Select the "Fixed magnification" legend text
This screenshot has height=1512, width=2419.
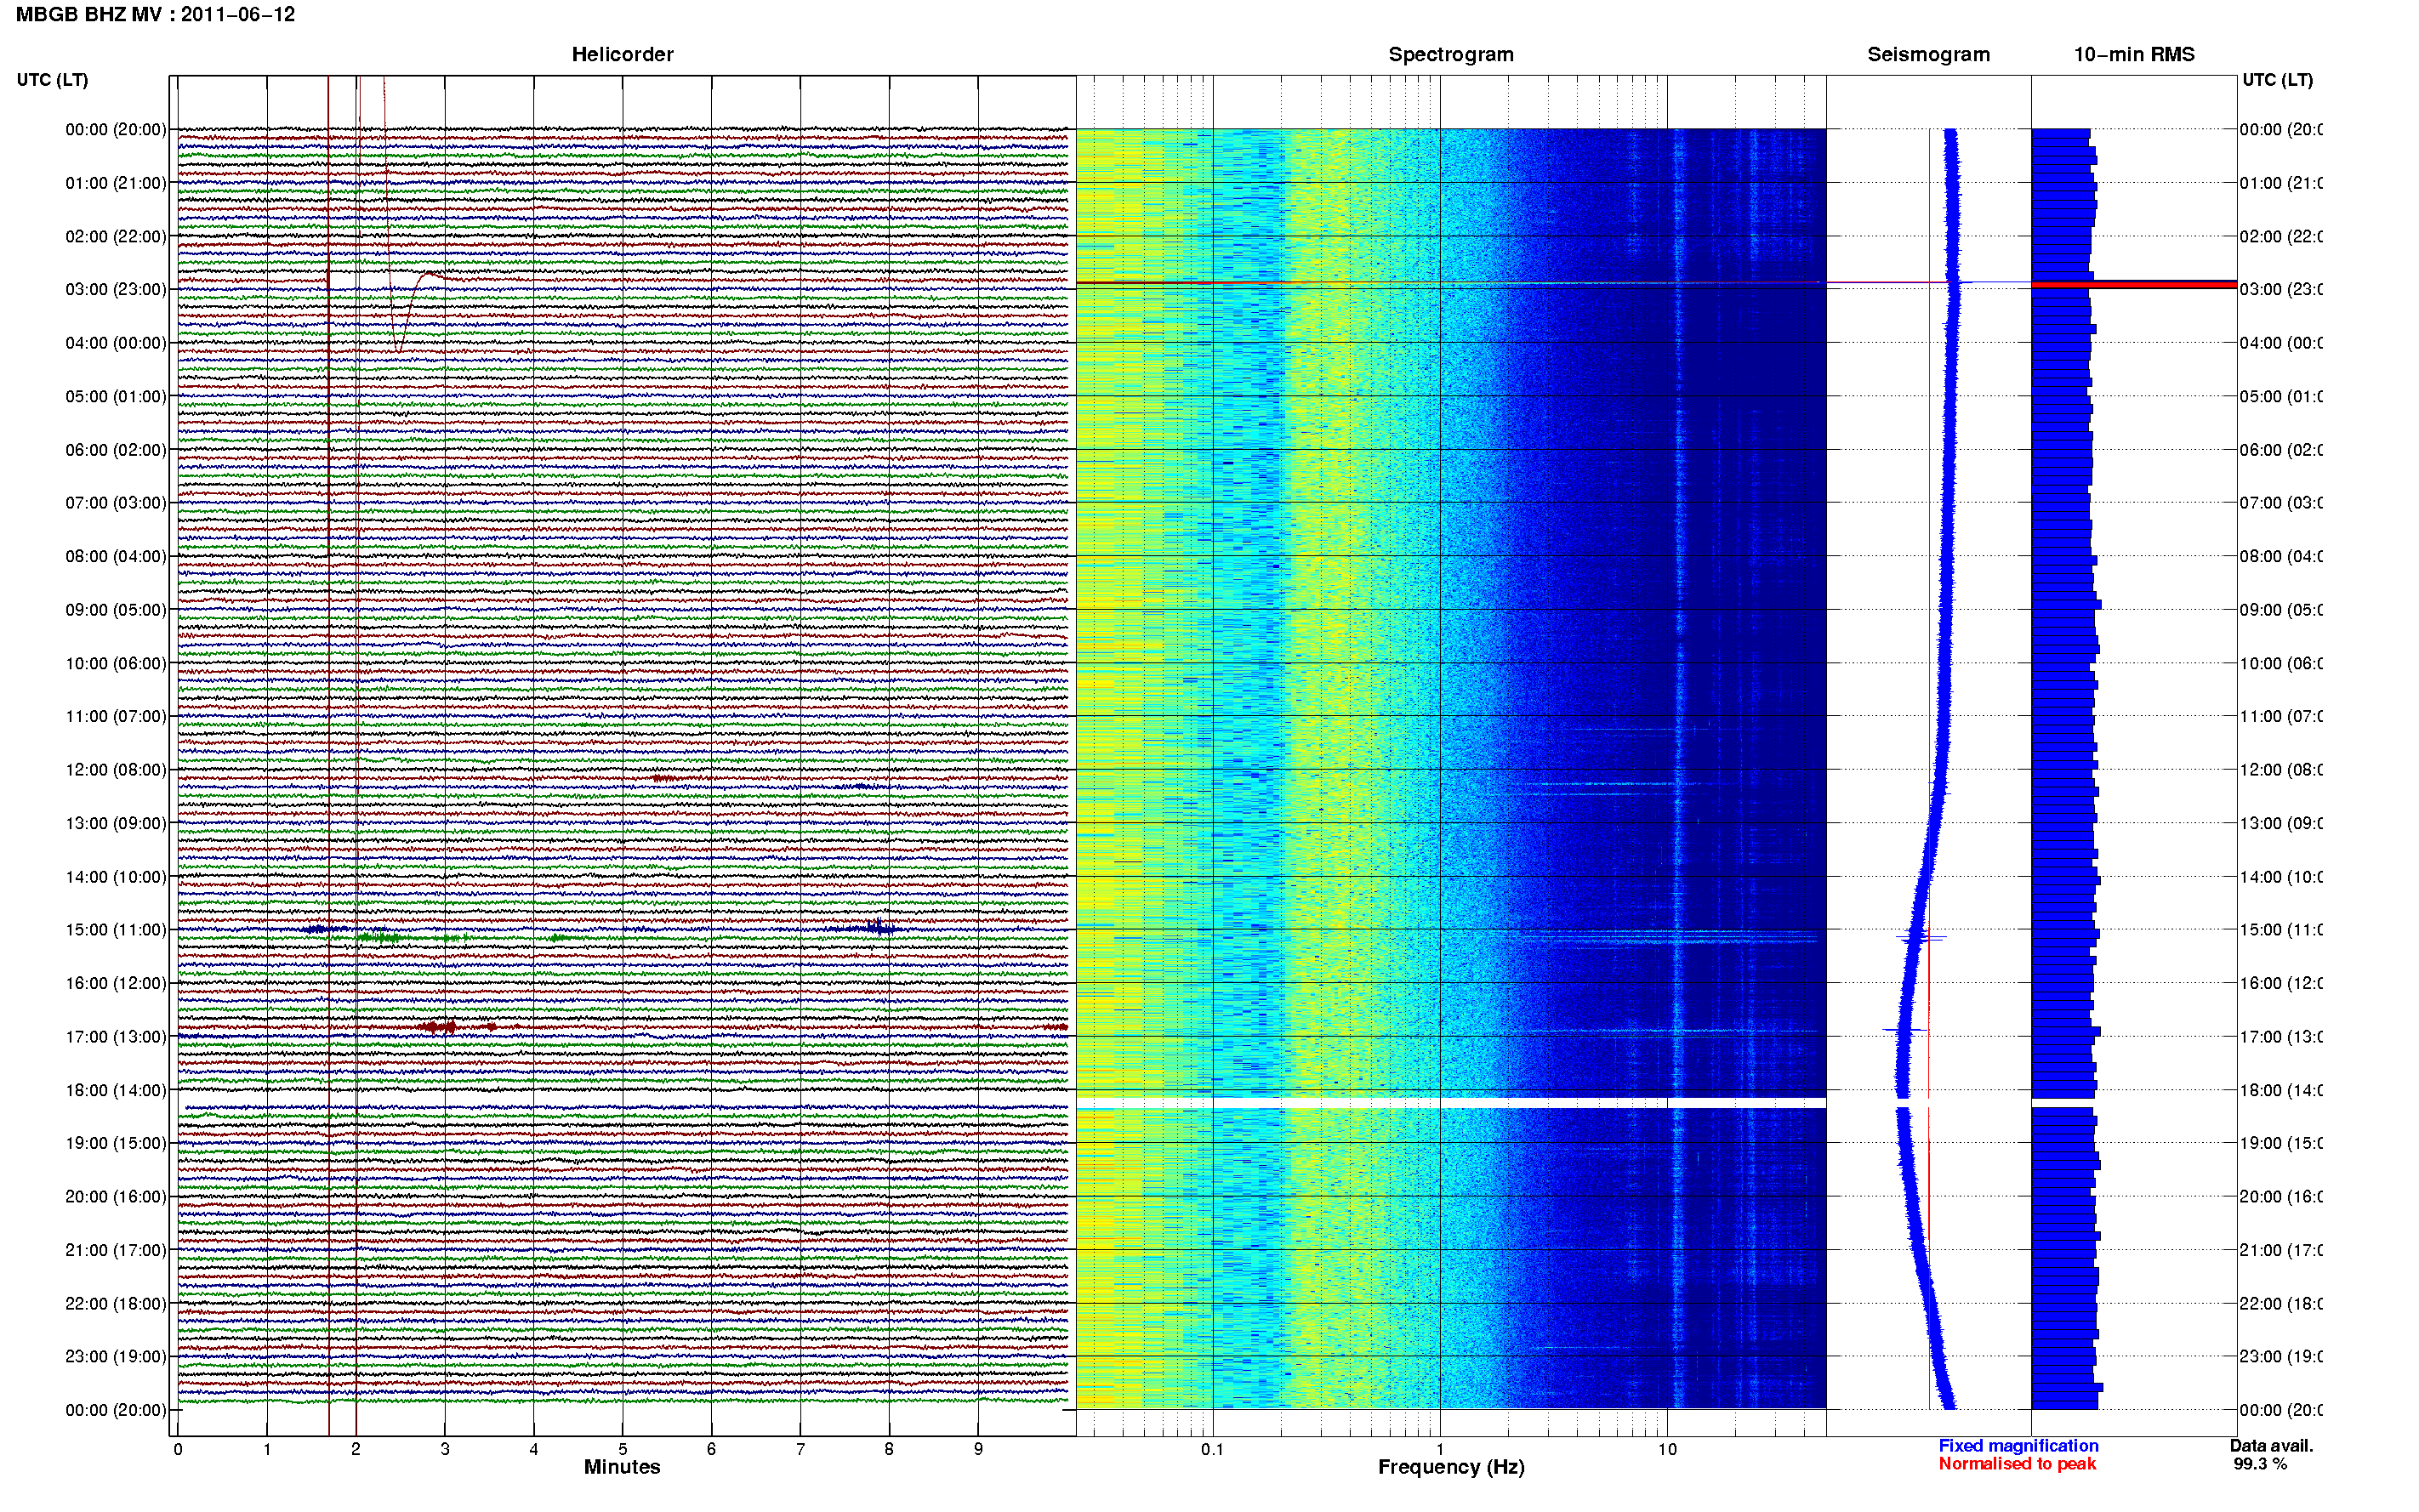[2018, 1446]
